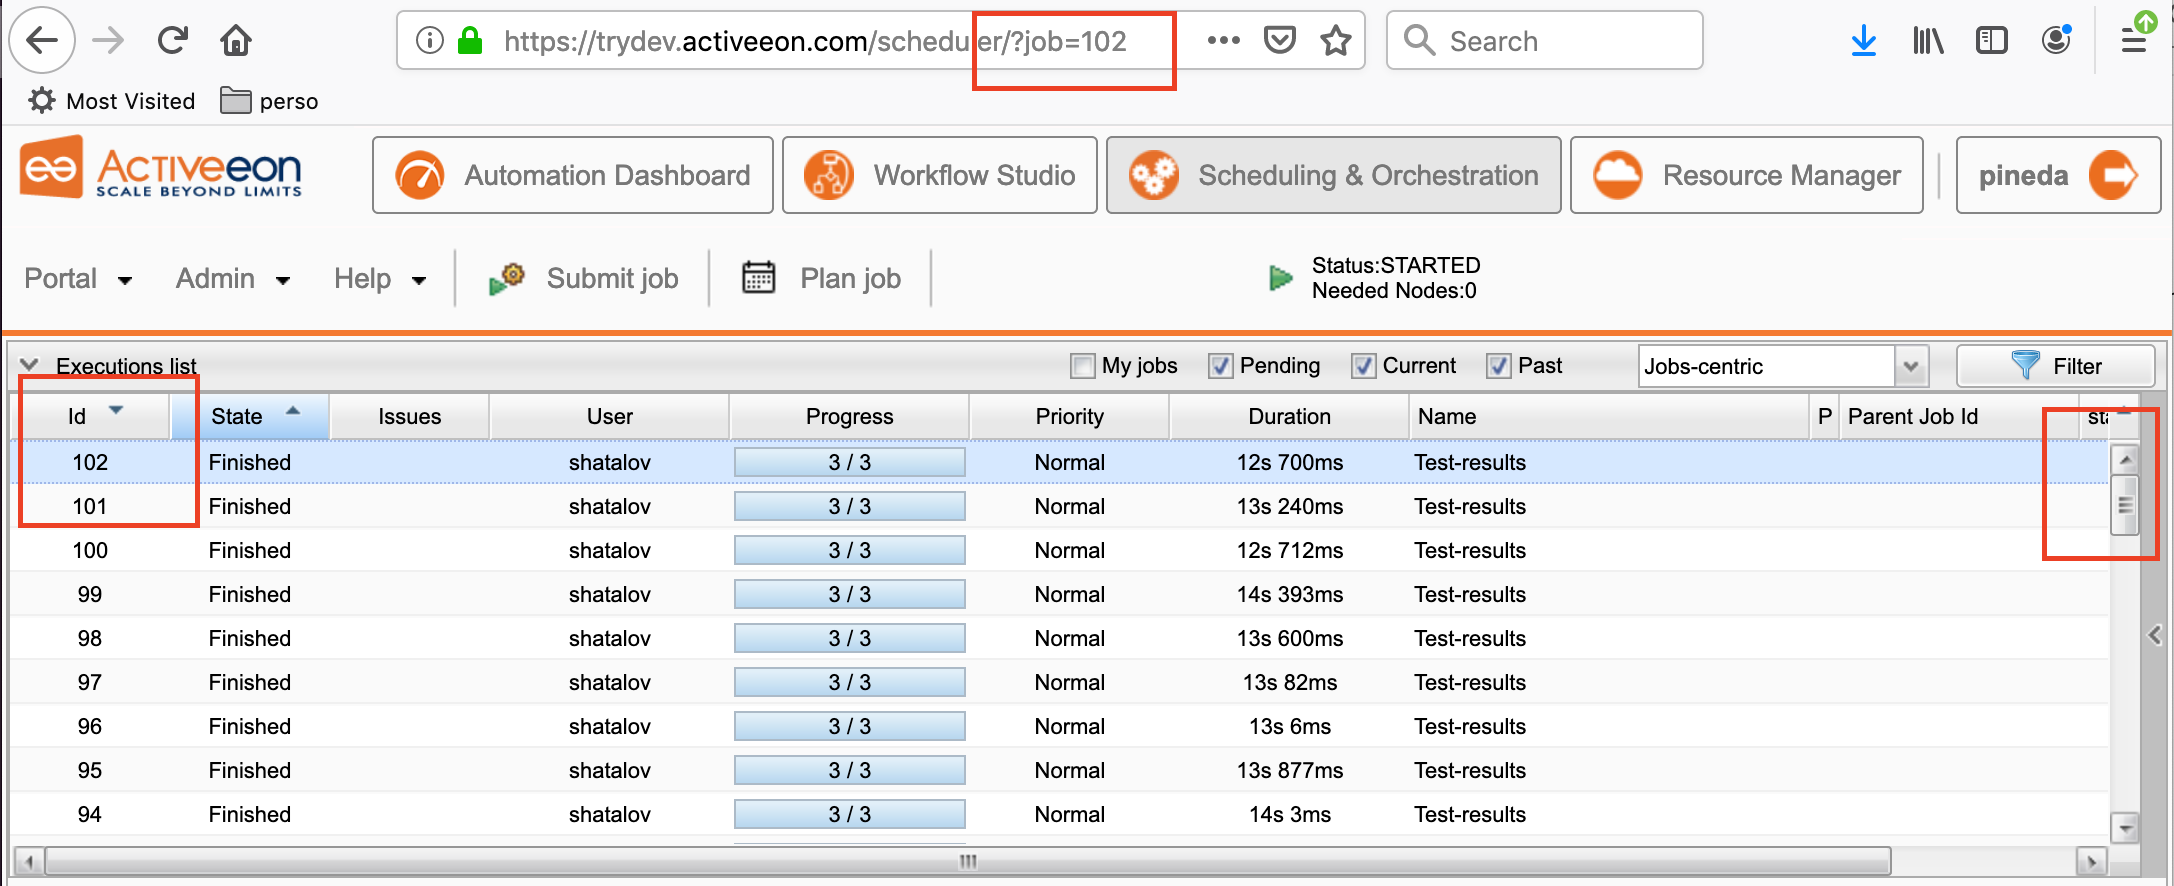The image size is (2174, 886).
Task: Uncheck the Past jobs checkbox
Action: [x=1498, y=366]
